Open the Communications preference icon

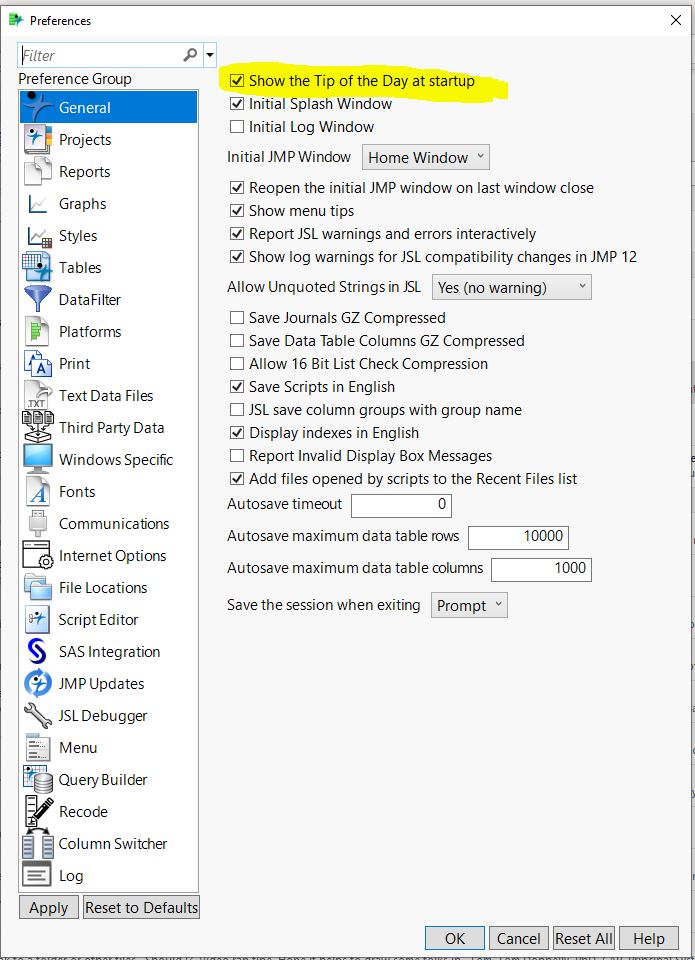(x=38, y=523)
